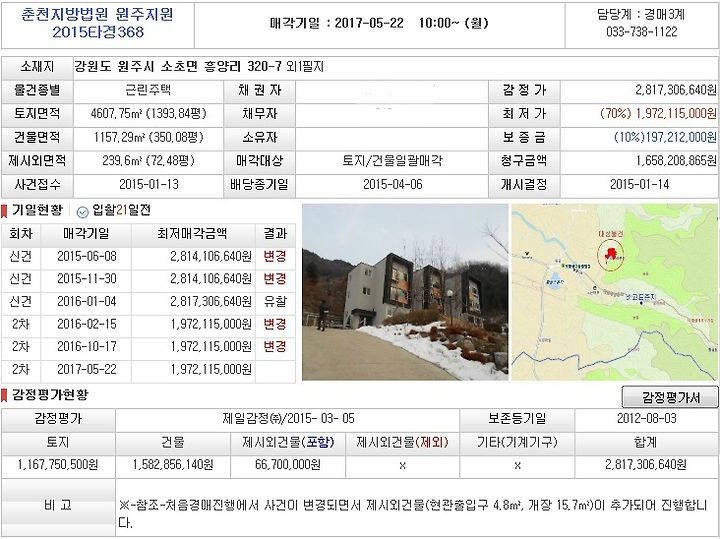This screenshot has width=720, height=539.
Task: Click the address 강원도 원주시 소초면 흥양리 320-7
Action: [x=178, y=67]
